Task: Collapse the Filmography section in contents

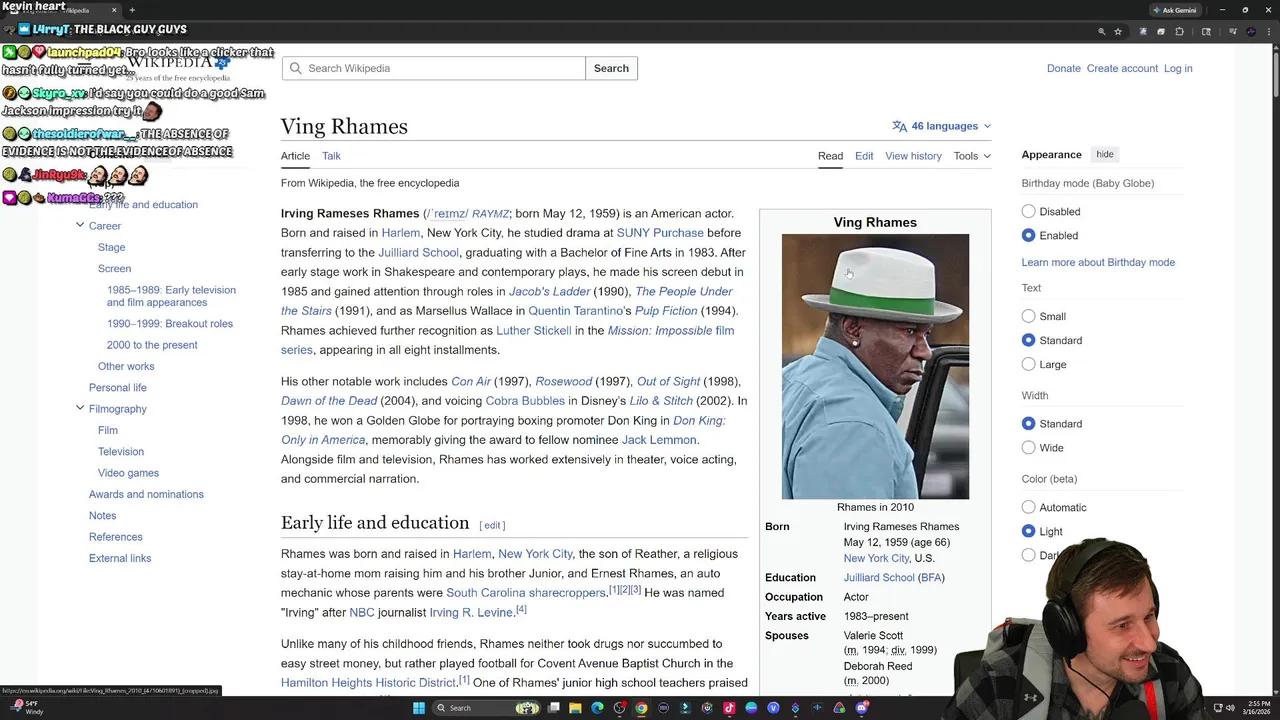Action: (80, 408)
